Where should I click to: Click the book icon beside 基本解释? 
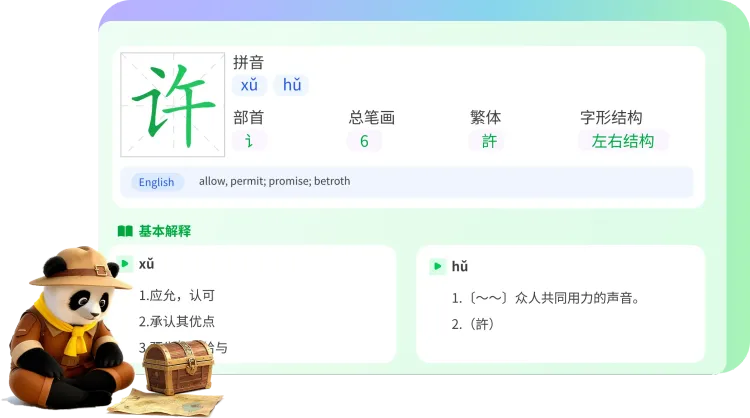pos(125,231)
